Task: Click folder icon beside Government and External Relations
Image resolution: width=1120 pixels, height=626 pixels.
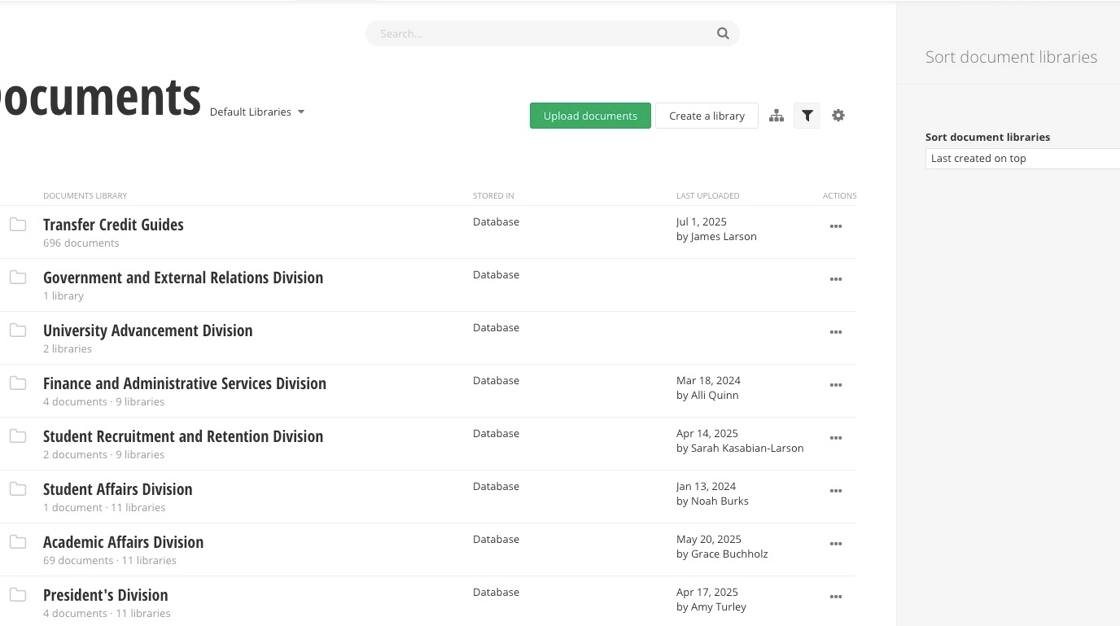Action: click(18, 277)
